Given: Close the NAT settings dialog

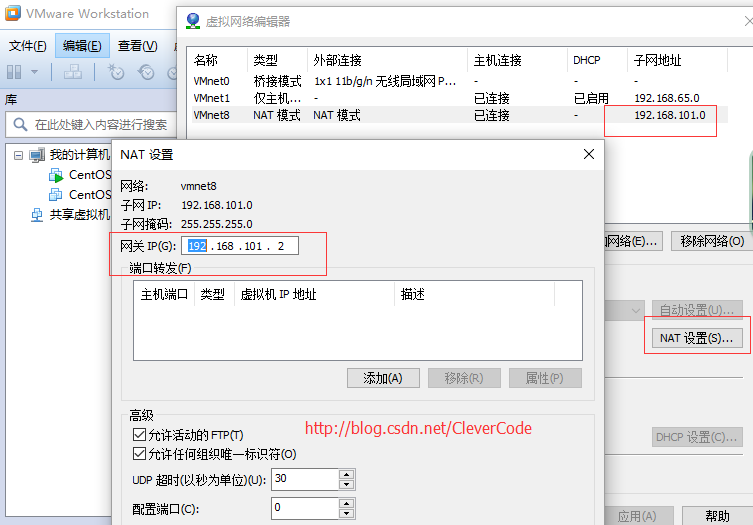Looking at the screenshot, I should (x=589, y=154).
